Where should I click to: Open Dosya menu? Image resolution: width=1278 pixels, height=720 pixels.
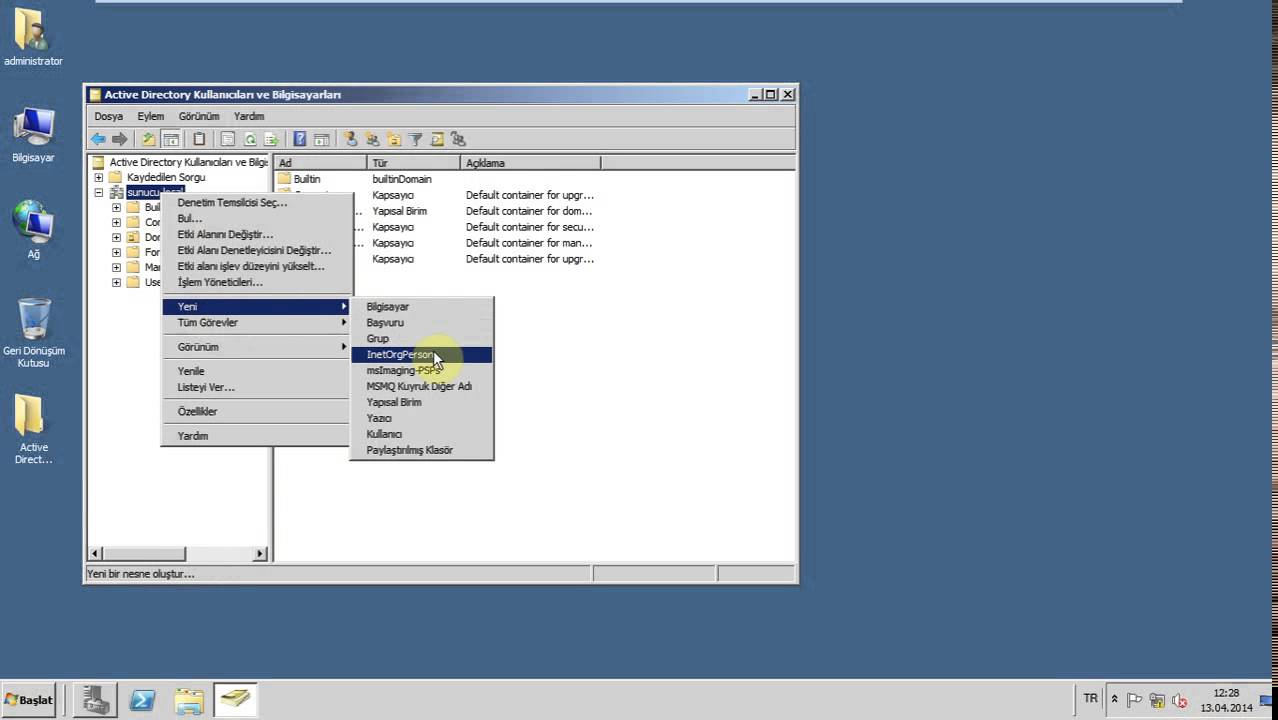[108, 116]
